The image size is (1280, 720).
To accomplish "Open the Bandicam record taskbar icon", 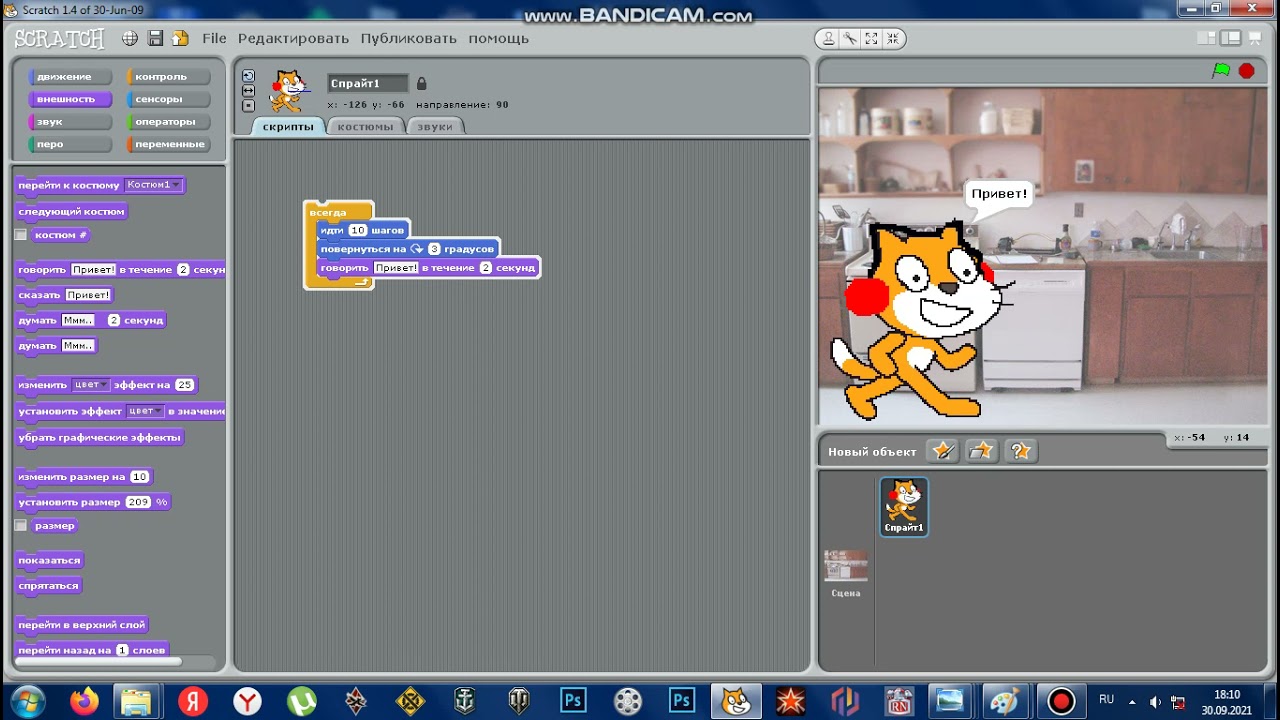I will click(1061, 701).
